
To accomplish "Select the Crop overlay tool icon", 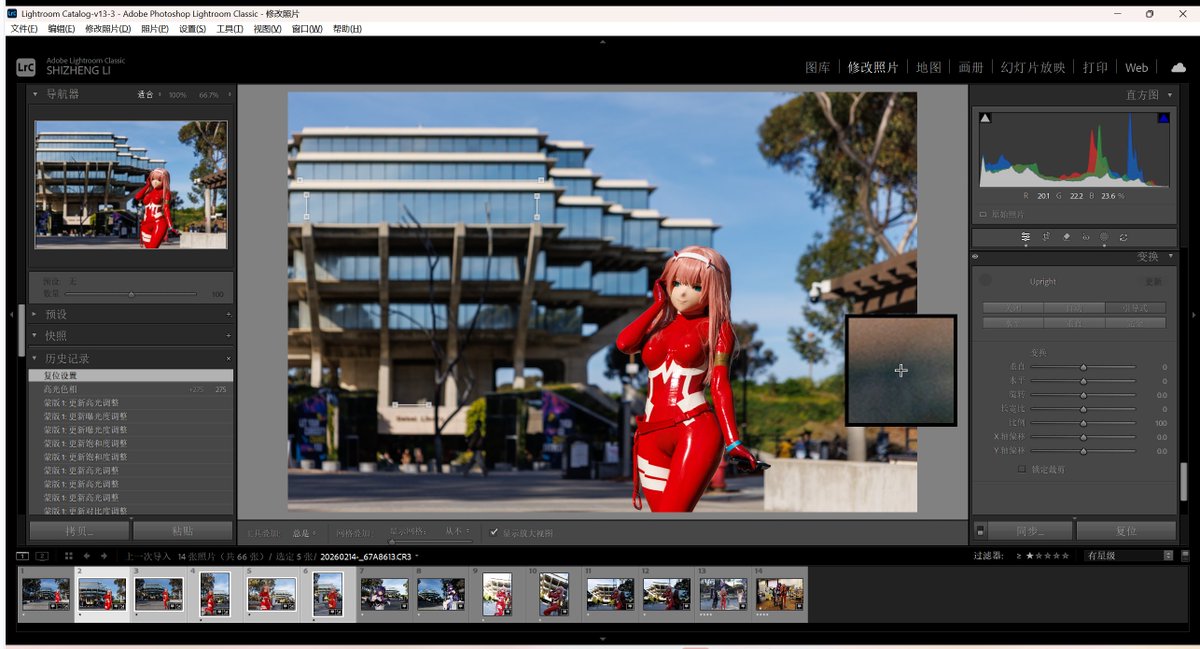I will point(1046,237).
